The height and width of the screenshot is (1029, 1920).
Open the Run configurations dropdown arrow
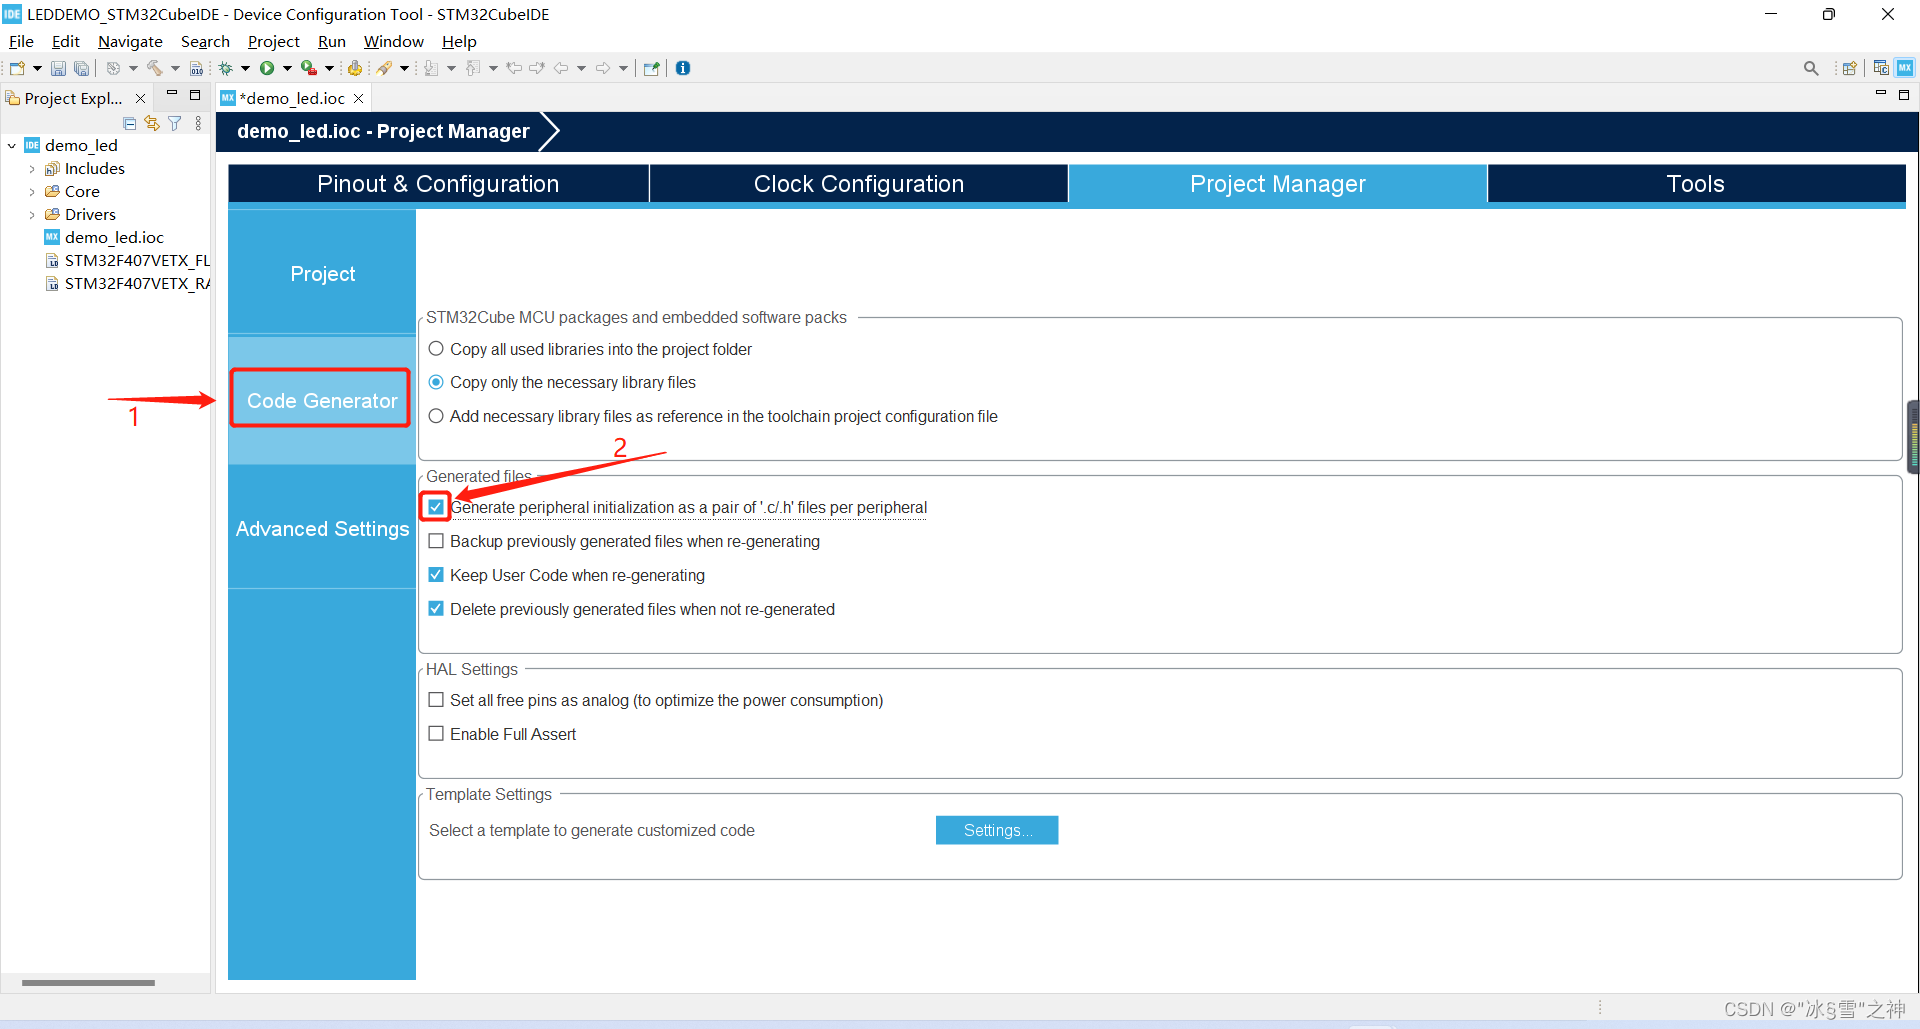point(287,68)
